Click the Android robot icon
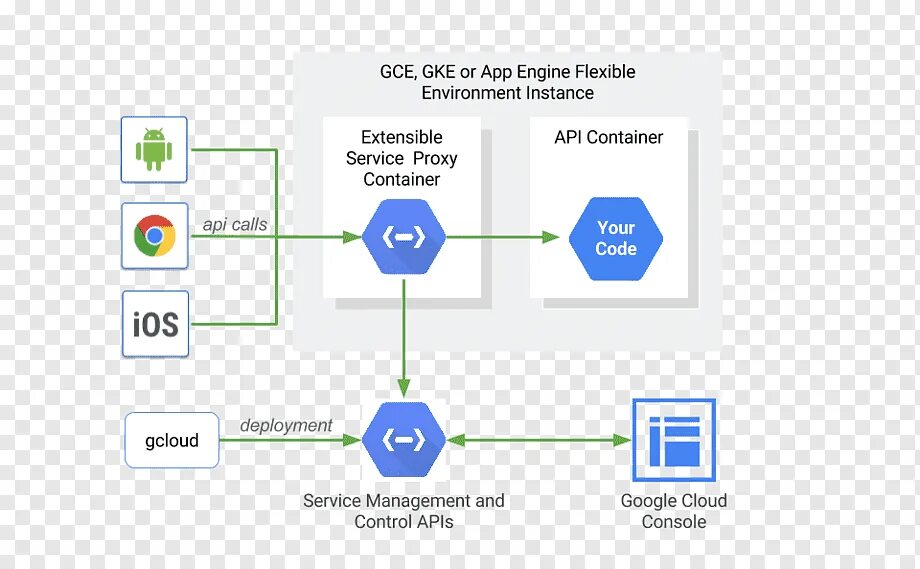 point(154,150)
